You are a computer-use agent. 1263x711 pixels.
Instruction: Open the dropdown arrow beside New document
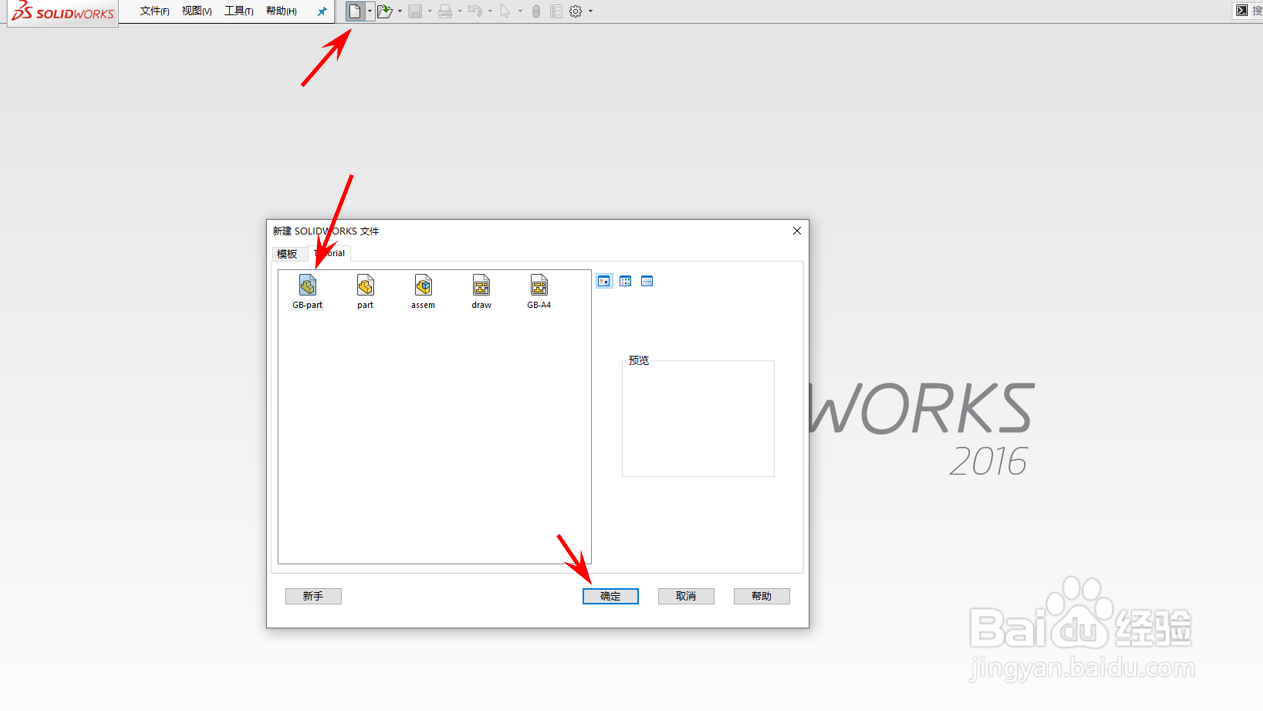[370, 11]
